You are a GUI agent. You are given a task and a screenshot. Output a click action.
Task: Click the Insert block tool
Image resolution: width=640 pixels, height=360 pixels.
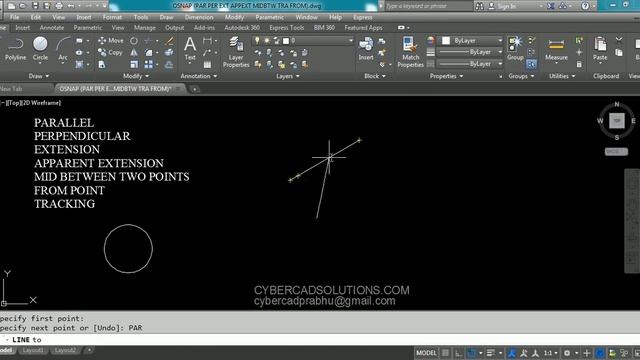(x=366, y=49)
